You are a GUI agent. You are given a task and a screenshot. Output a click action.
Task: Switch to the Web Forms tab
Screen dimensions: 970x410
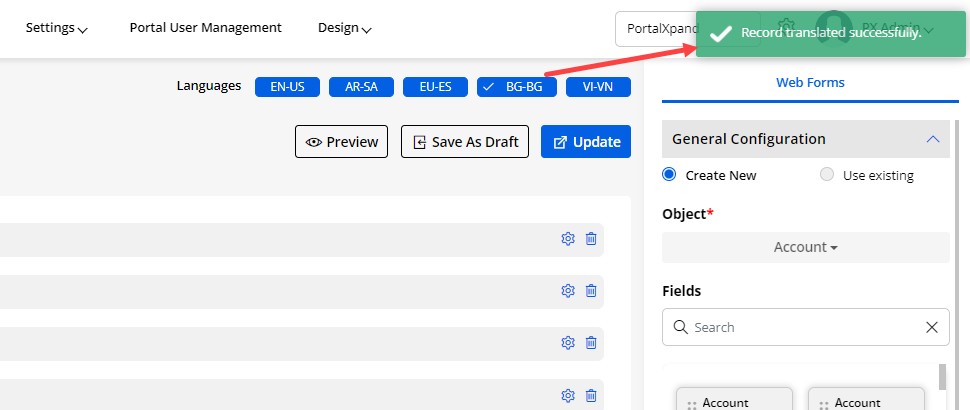click(810, 83)
